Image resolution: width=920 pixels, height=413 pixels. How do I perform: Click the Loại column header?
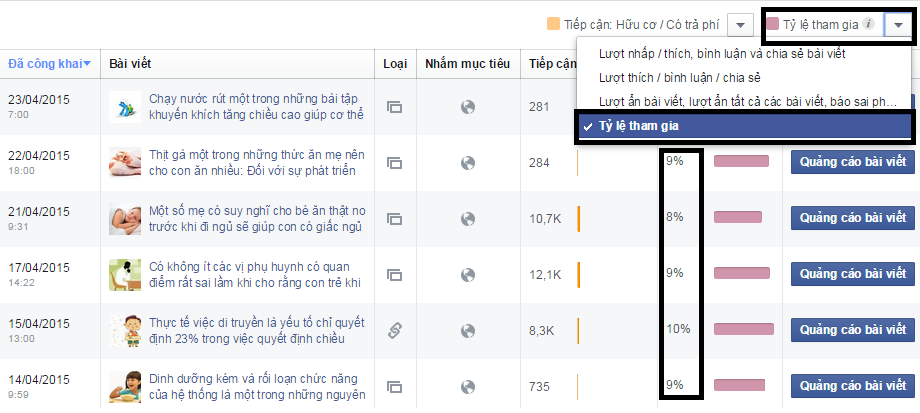point(395,64)
